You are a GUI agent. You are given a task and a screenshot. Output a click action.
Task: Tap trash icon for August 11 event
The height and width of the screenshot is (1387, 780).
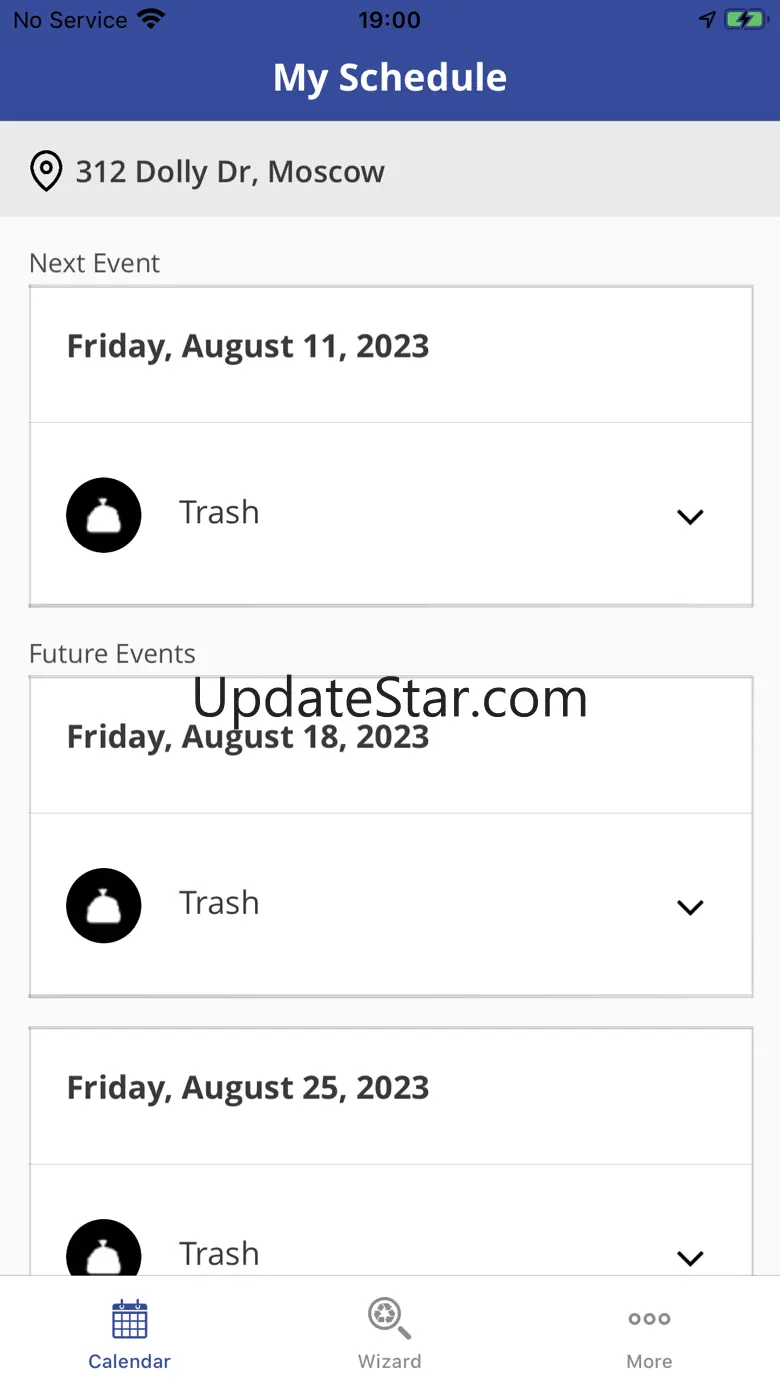(x=104, y=515)
